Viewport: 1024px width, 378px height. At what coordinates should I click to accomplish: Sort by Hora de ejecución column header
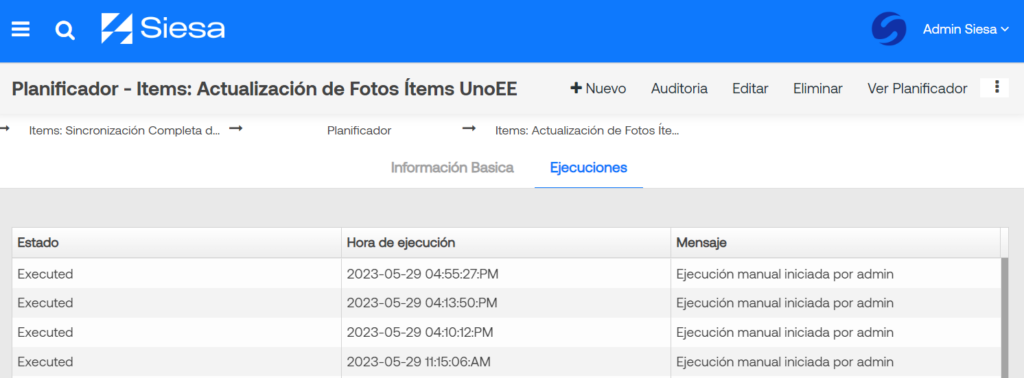click(x=506, y=243)
